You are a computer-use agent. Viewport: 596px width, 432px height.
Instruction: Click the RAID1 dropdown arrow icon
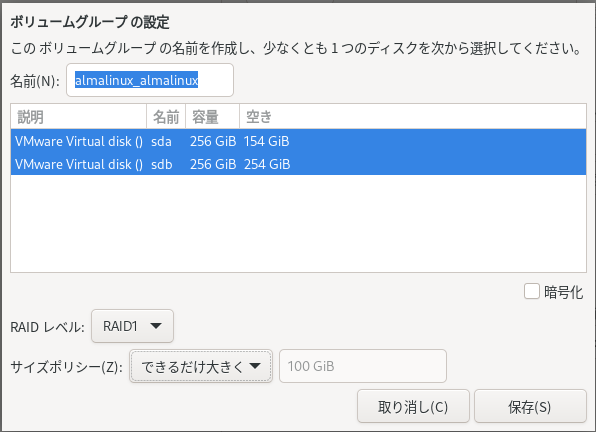[156, 326]
